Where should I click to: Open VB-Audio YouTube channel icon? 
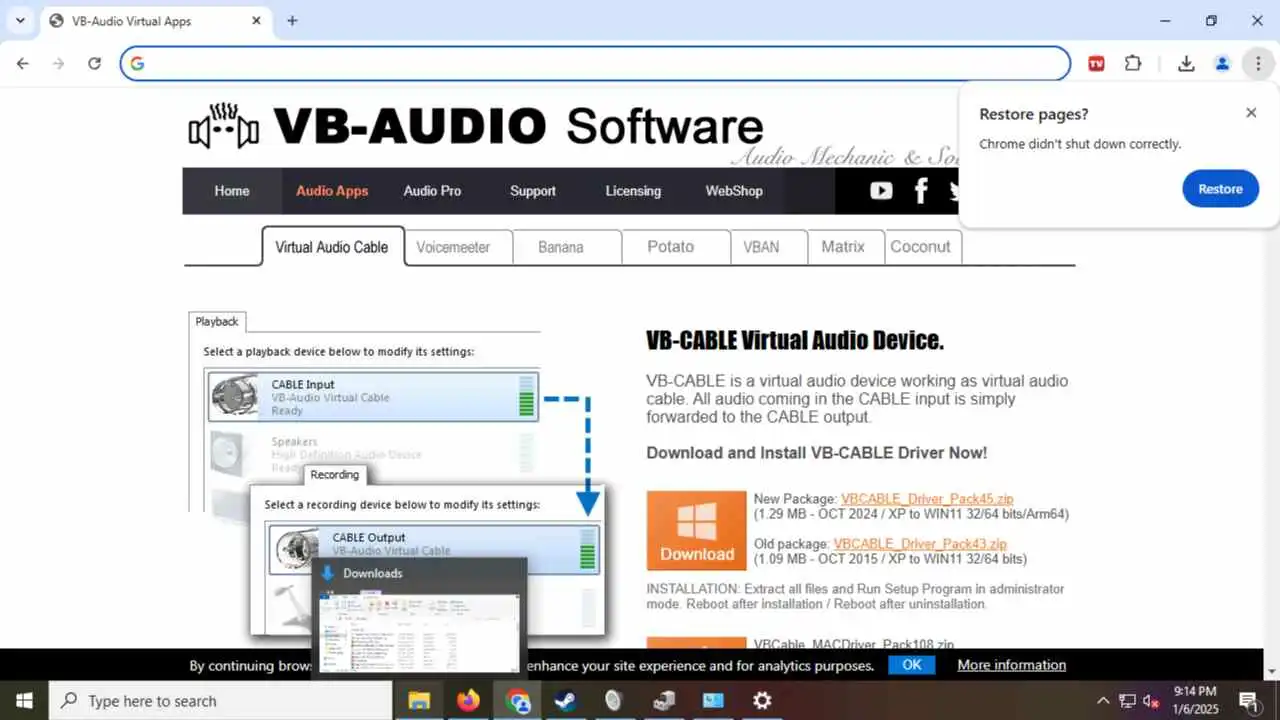pyautogui.click(x=881, y=190)
